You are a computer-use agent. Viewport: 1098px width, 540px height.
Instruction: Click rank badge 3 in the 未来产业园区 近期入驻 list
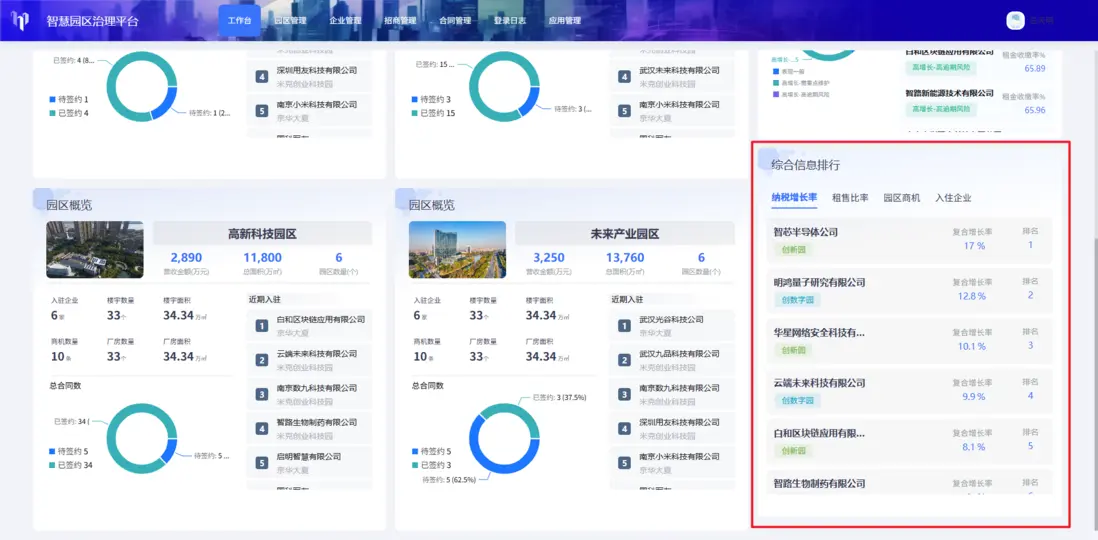click(x=624, y=395)
